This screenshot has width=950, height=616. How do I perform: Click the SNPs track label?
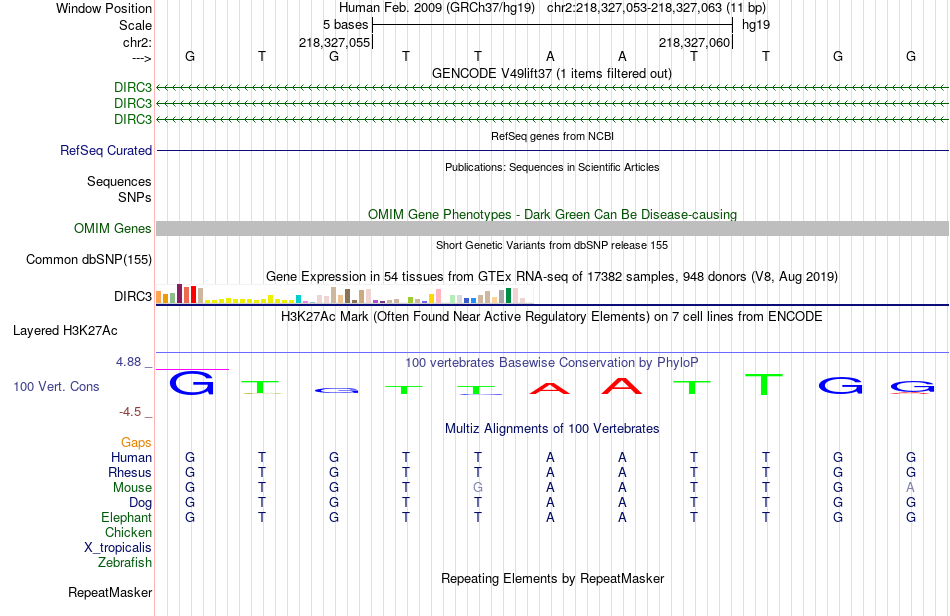(135, 197)
